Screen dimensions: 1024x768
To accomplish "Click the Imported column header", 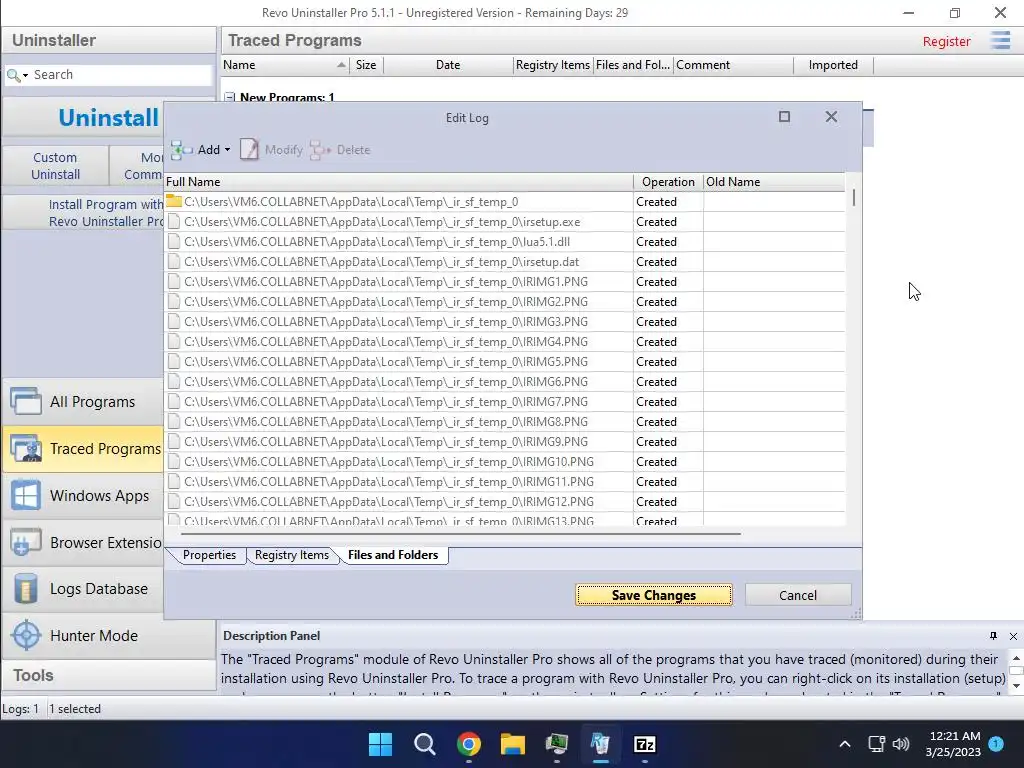I will pyautogui.click(x=833, y=65).
